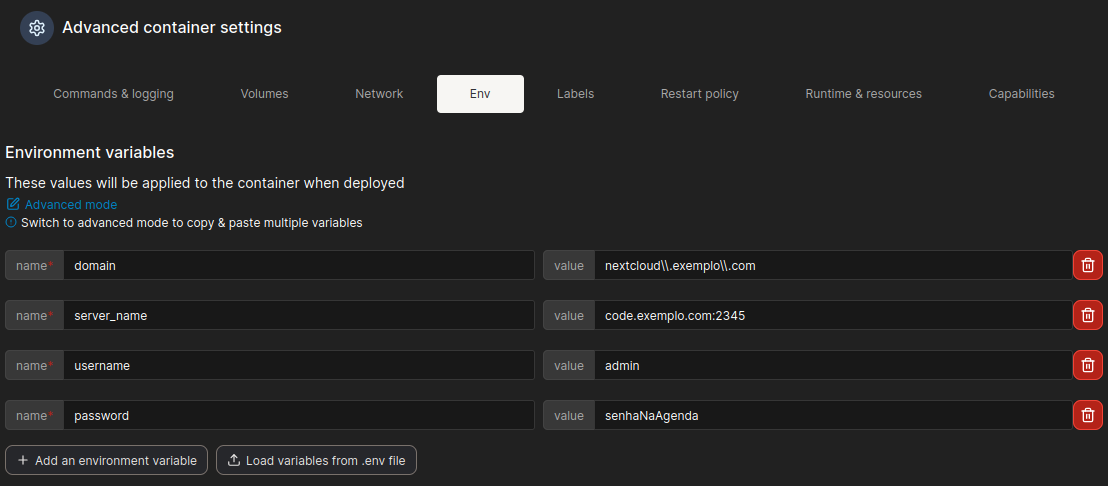
Task: Remove the password variable row
Action: click(x=1088, y=415)
